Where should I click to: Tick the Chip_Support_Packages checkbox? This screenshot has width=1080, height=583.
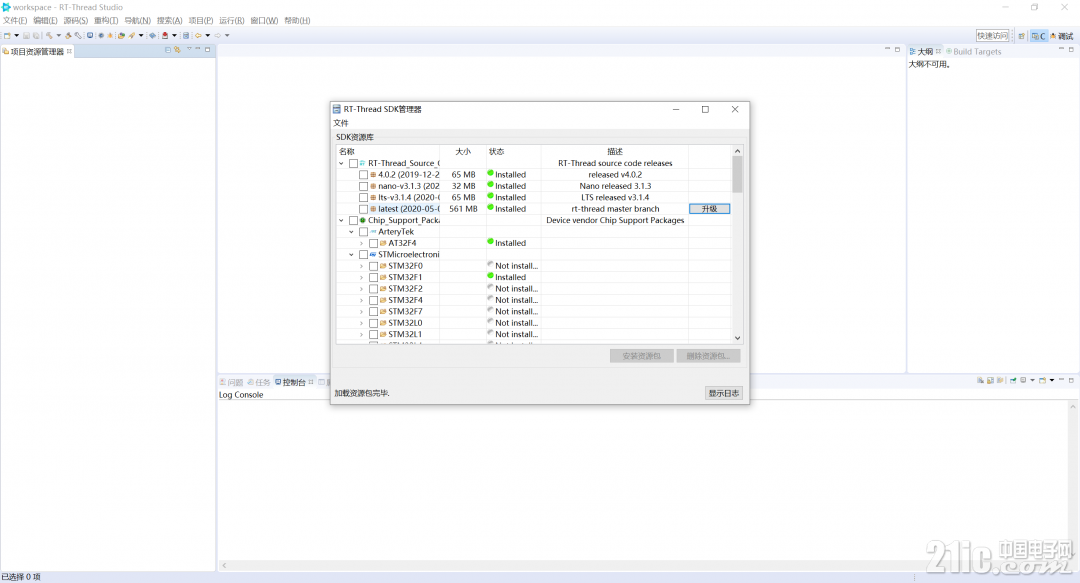pos(353,221)
